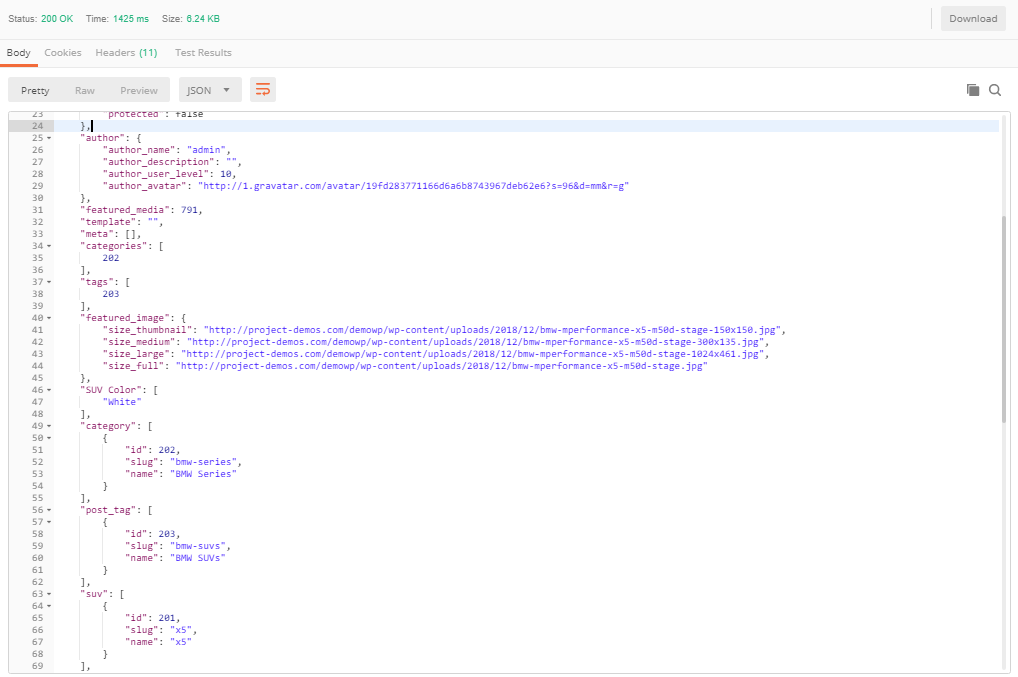The image size is (1018, 677).
Task: Click the wrap lines icon
Action: [262, 90]
